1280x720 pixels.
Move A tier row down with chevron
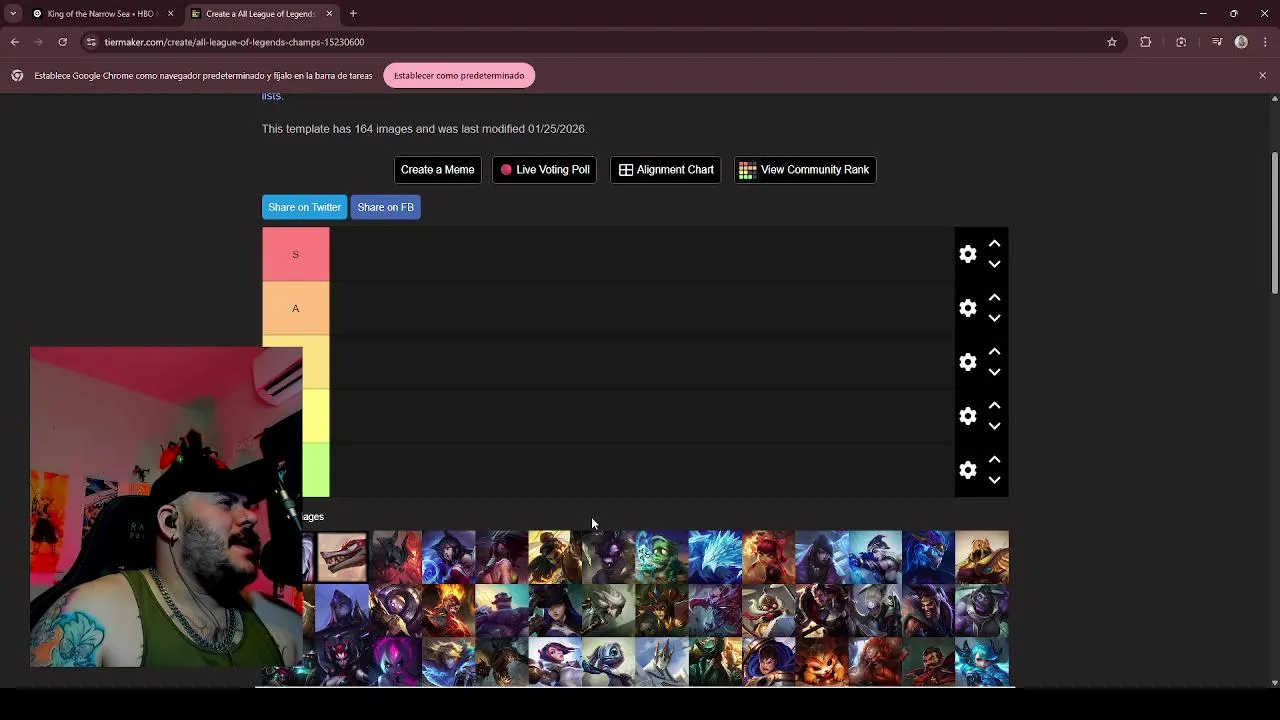[x=994, y=318]
